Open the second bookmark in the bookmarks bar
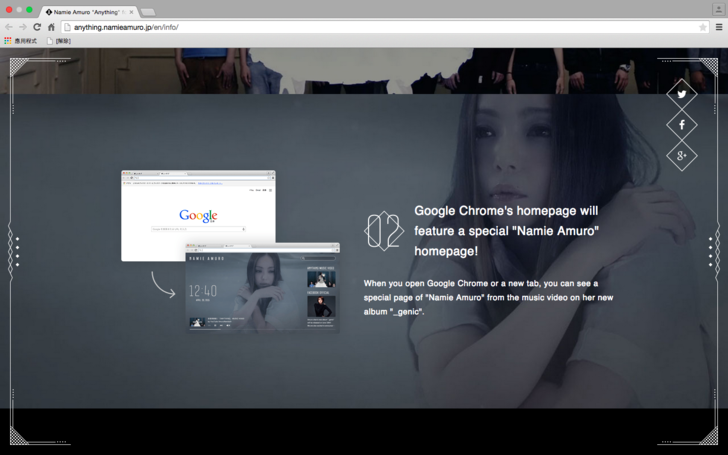 [58, 41]
